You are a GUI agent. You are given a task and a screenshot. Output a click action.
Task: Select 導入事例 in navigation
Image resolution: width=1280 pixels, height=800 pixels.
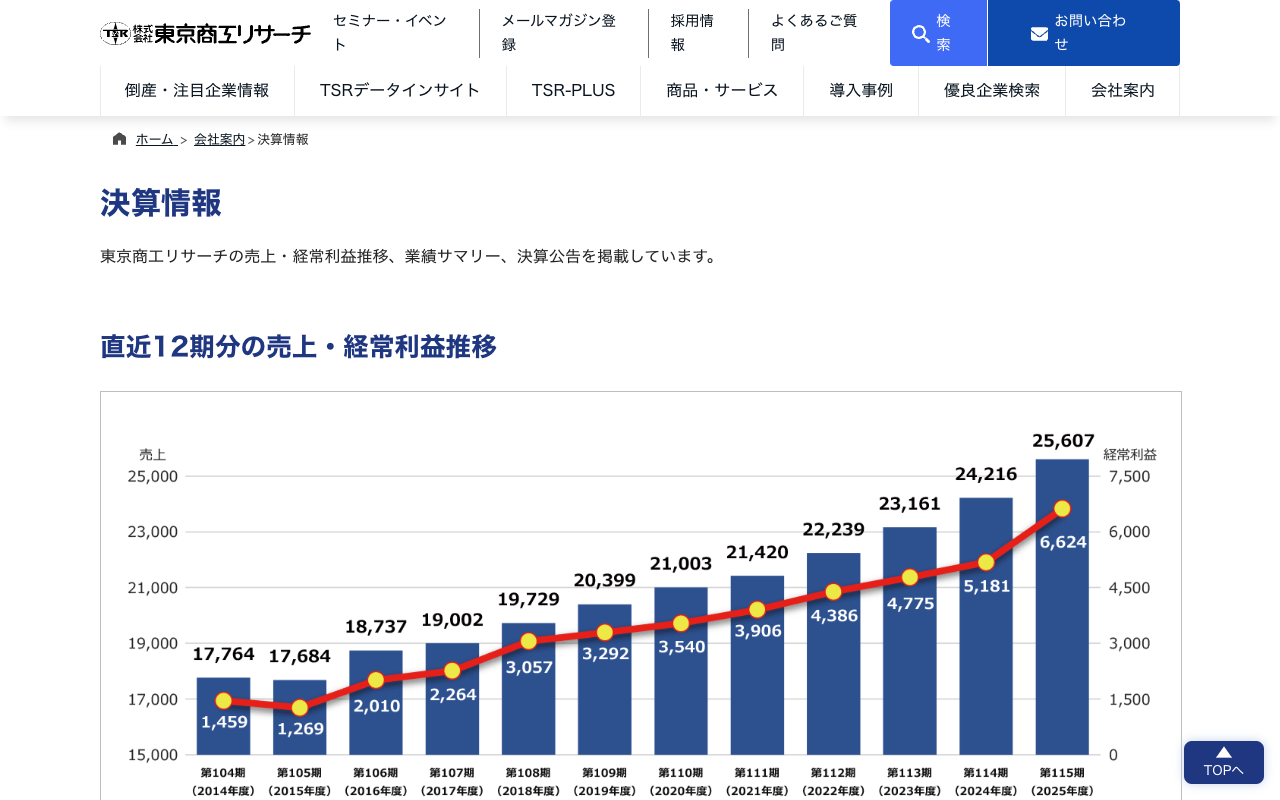[x=860, y=90]
